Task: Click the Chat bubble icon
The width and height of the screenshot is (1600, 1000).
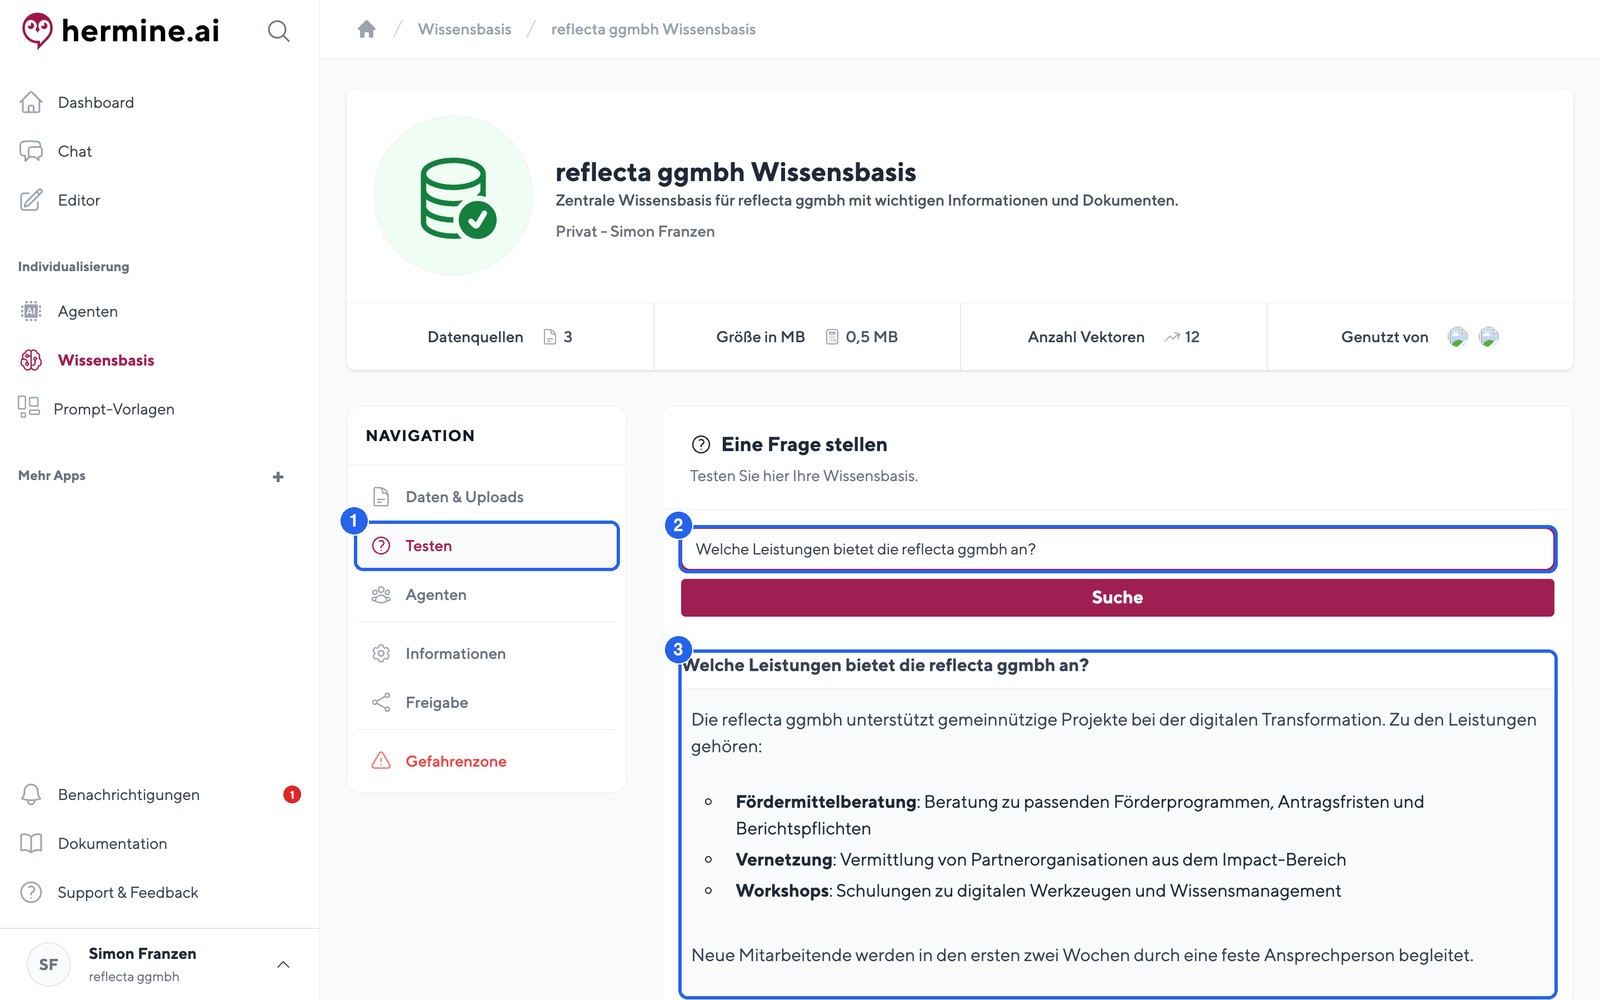Action: pos(31,151)
